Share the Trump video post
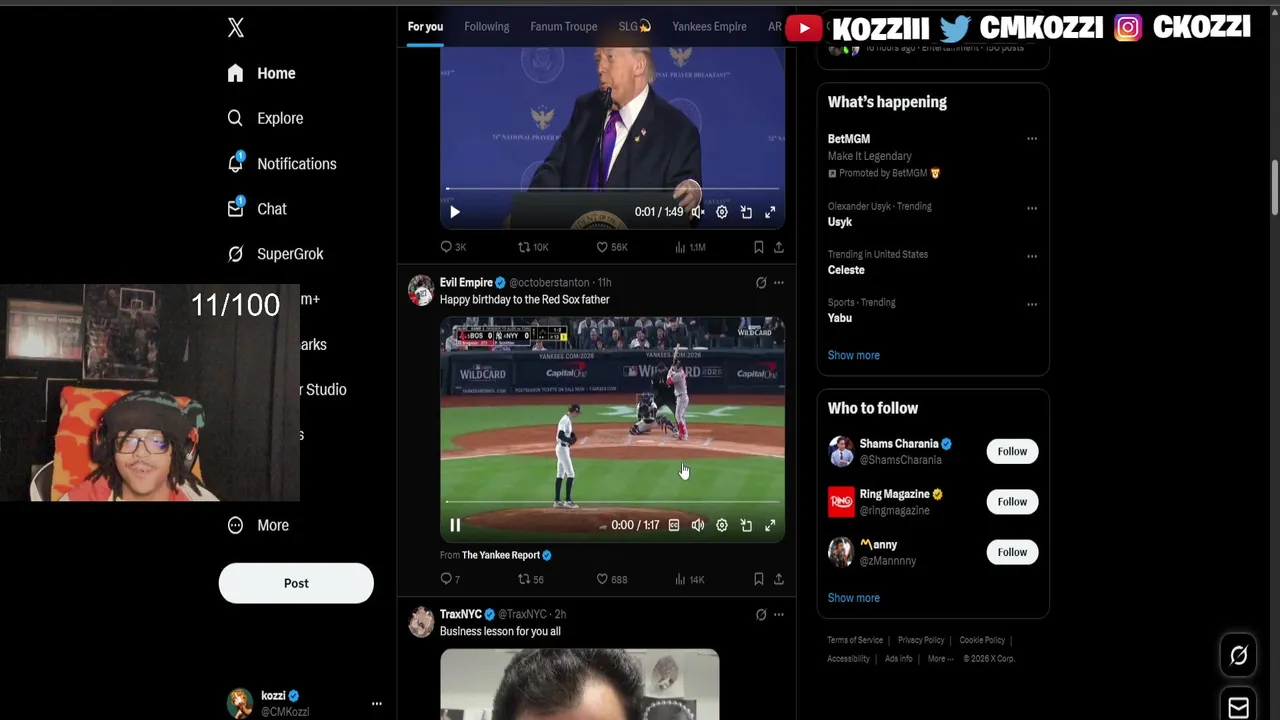Image resolution: width=1280 pixels, height=720 pixels. coord(778,247)
